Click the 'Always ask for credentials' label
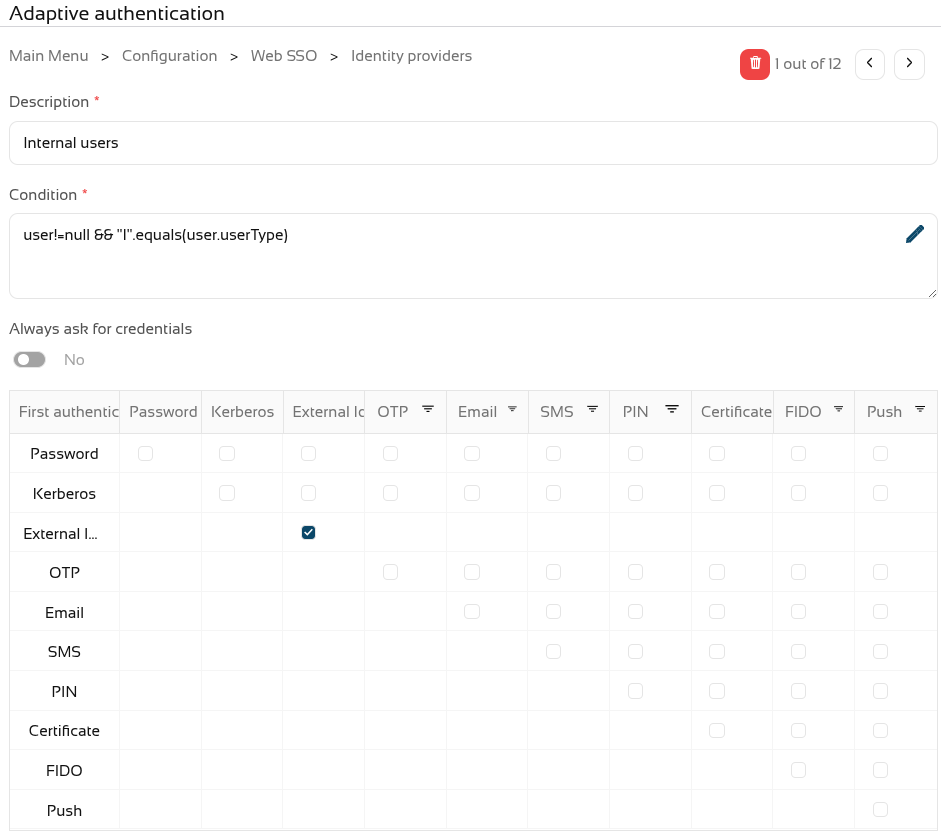This screenshot has height=835, width=941. [x=100, y=329]
